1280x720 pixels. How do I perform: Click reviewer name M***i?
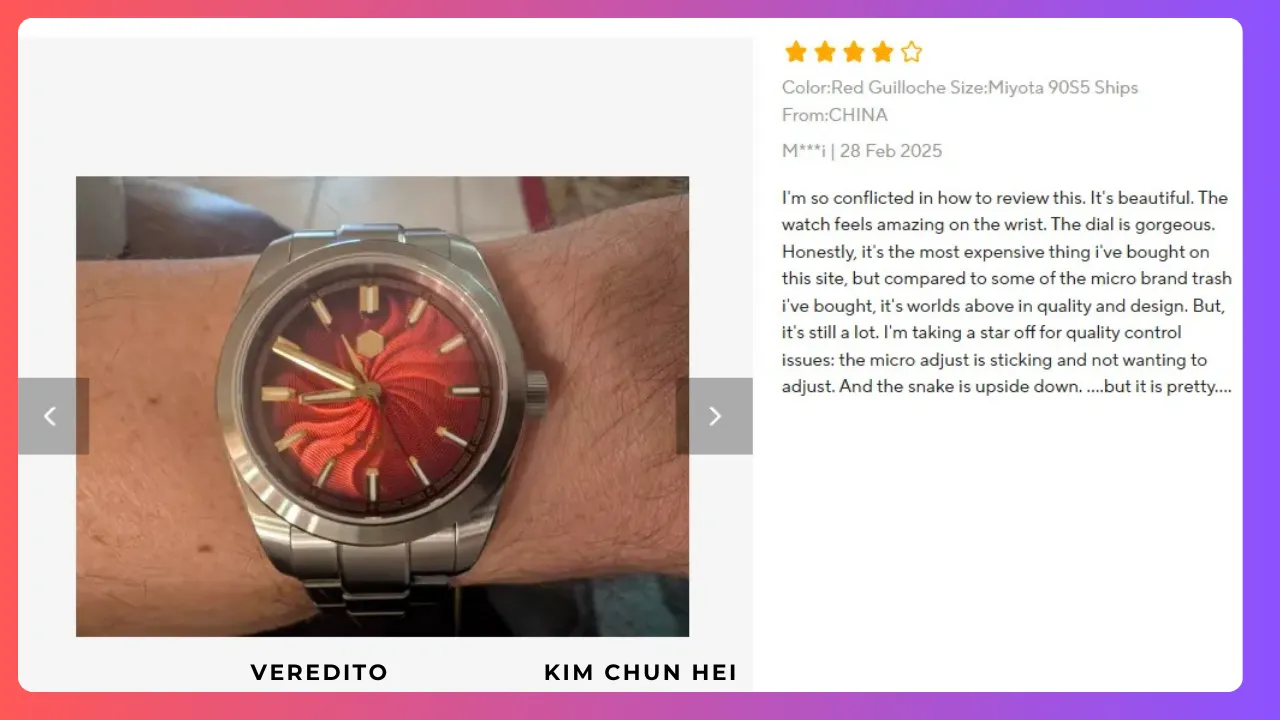pos(804,151)
